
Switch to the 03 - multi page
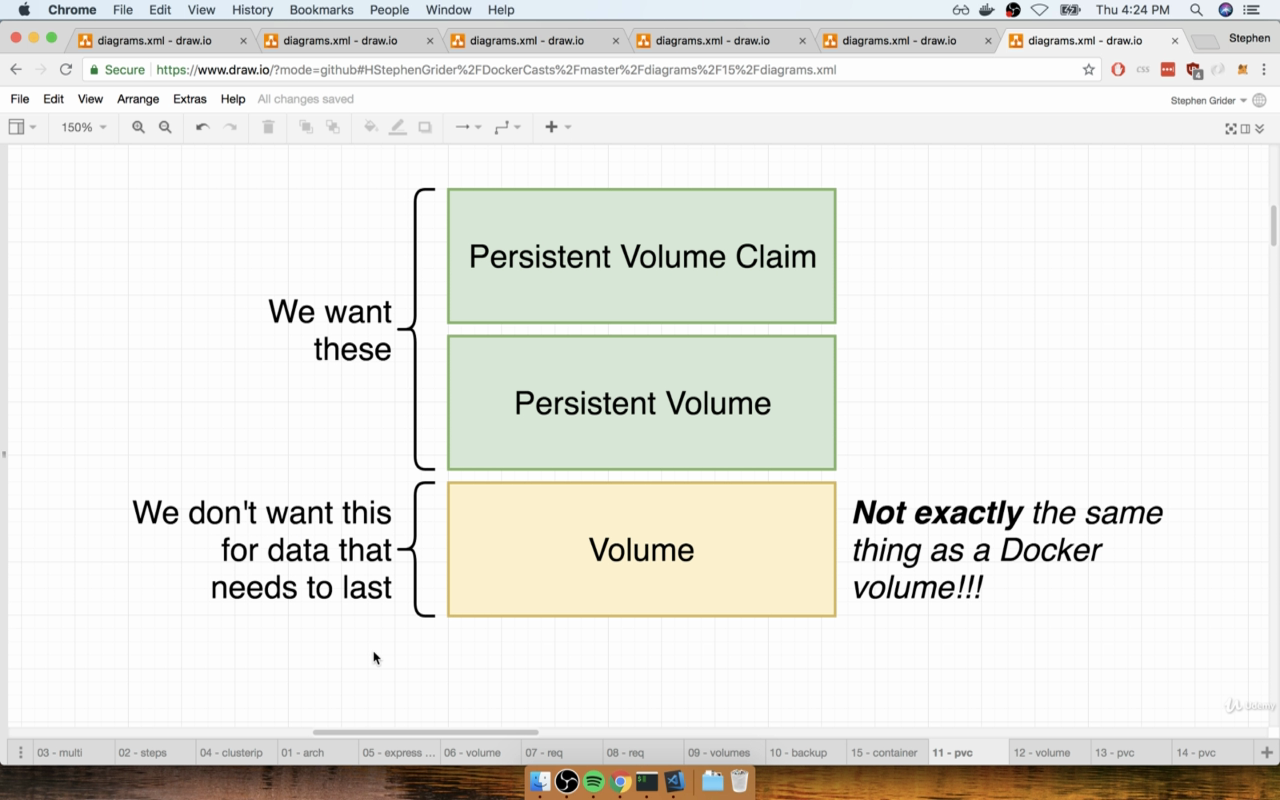pyautogui.click(x=60, y=752)
